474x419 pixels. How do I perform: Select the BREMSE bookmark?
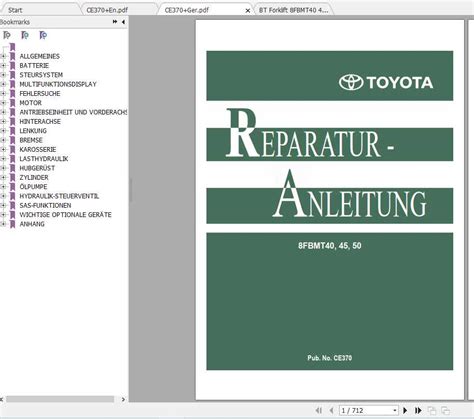click(31, 140)
